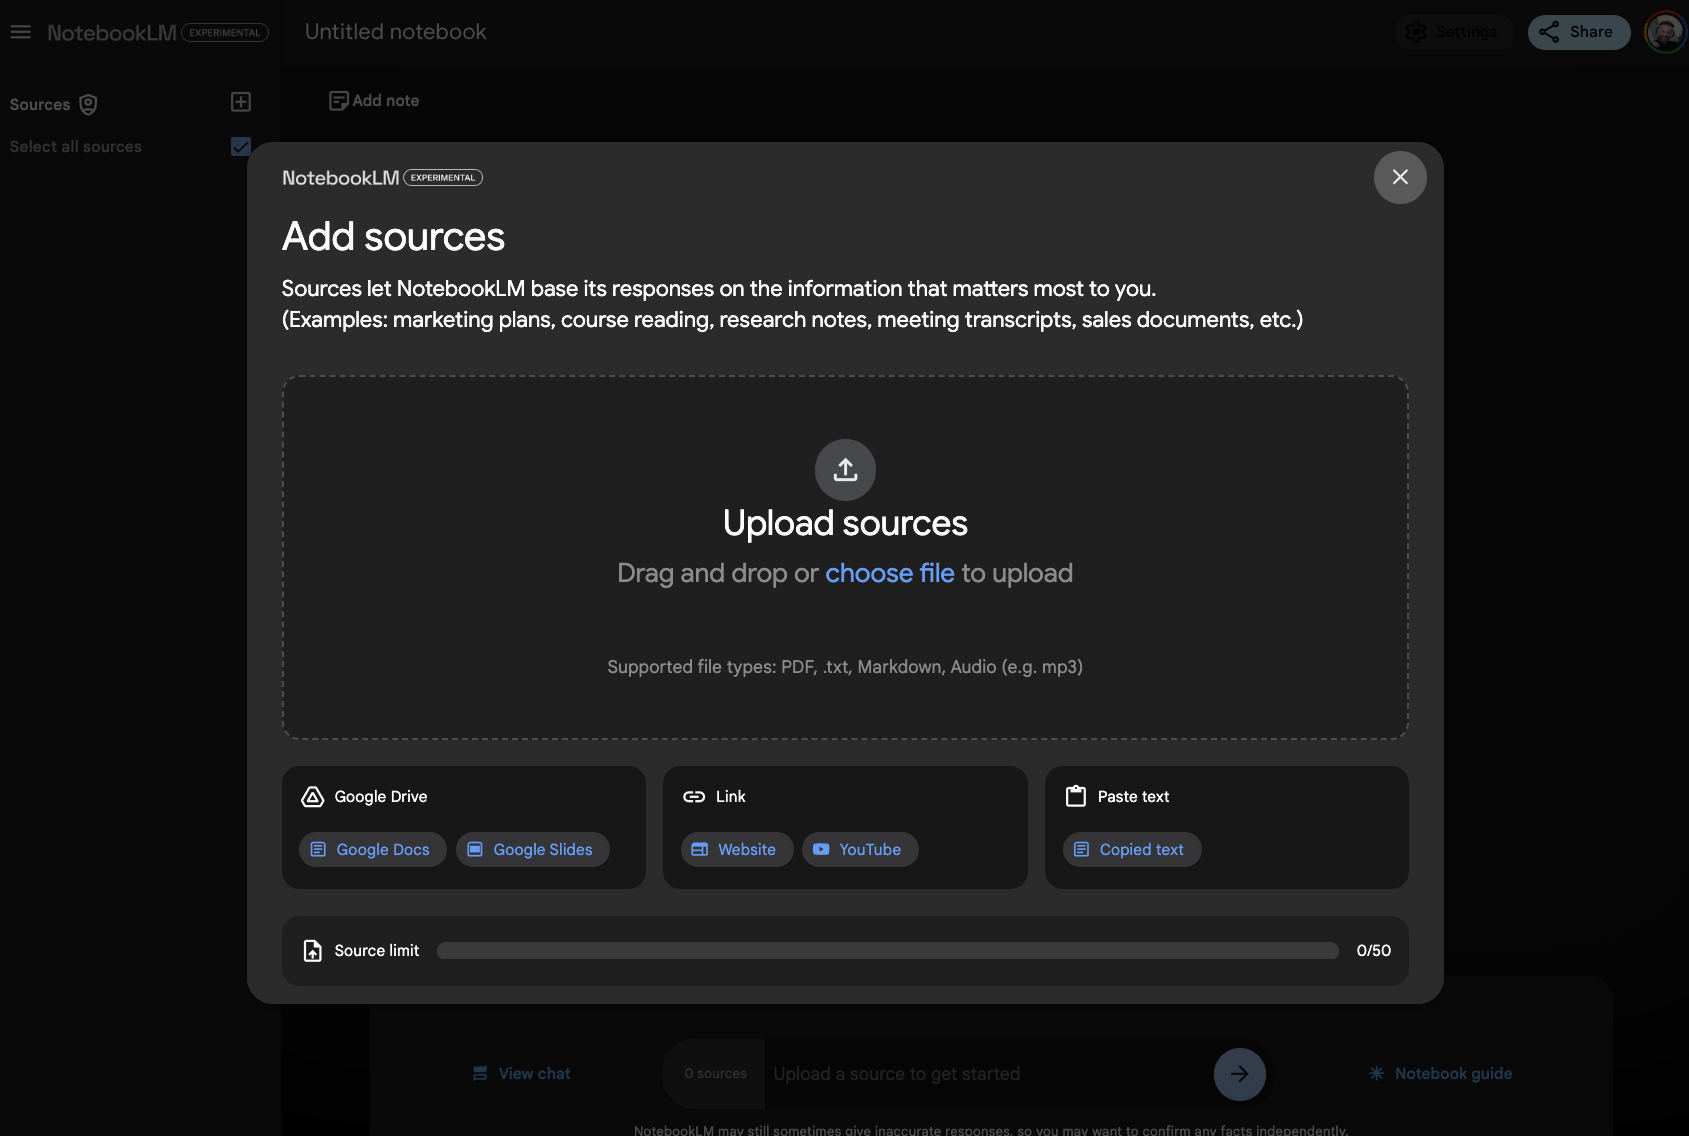Click the Untitled notebook title

click(396, 32)
